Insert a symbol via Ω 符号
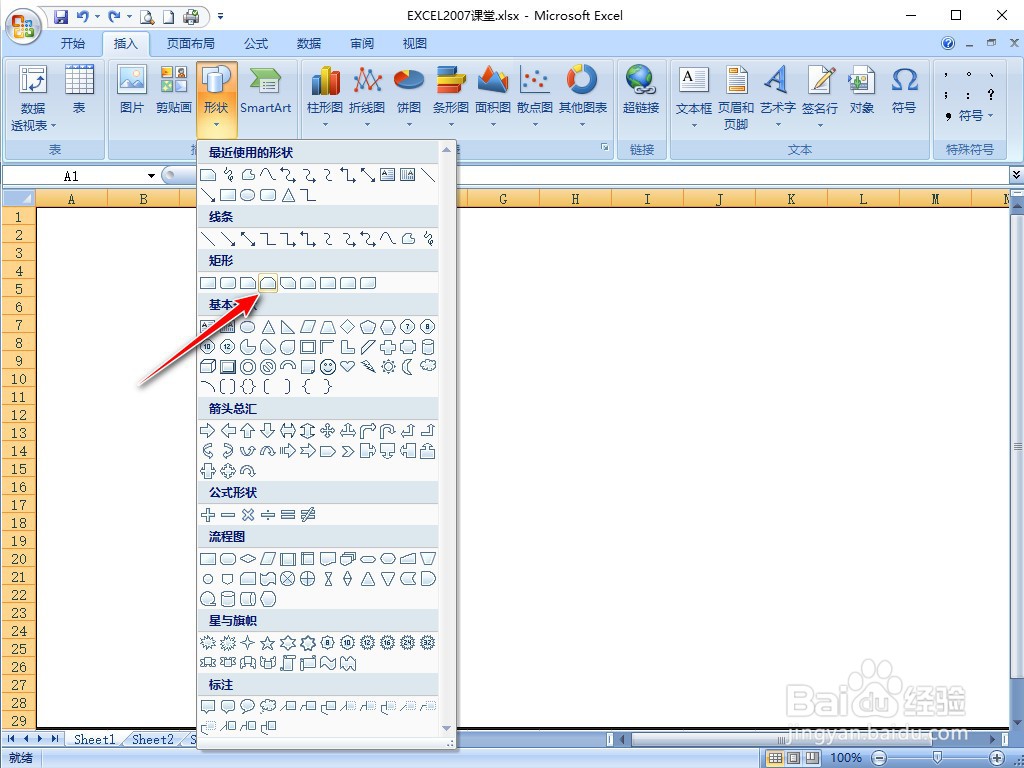Screen dimensions: 1024x768 [x=904, y=90]
